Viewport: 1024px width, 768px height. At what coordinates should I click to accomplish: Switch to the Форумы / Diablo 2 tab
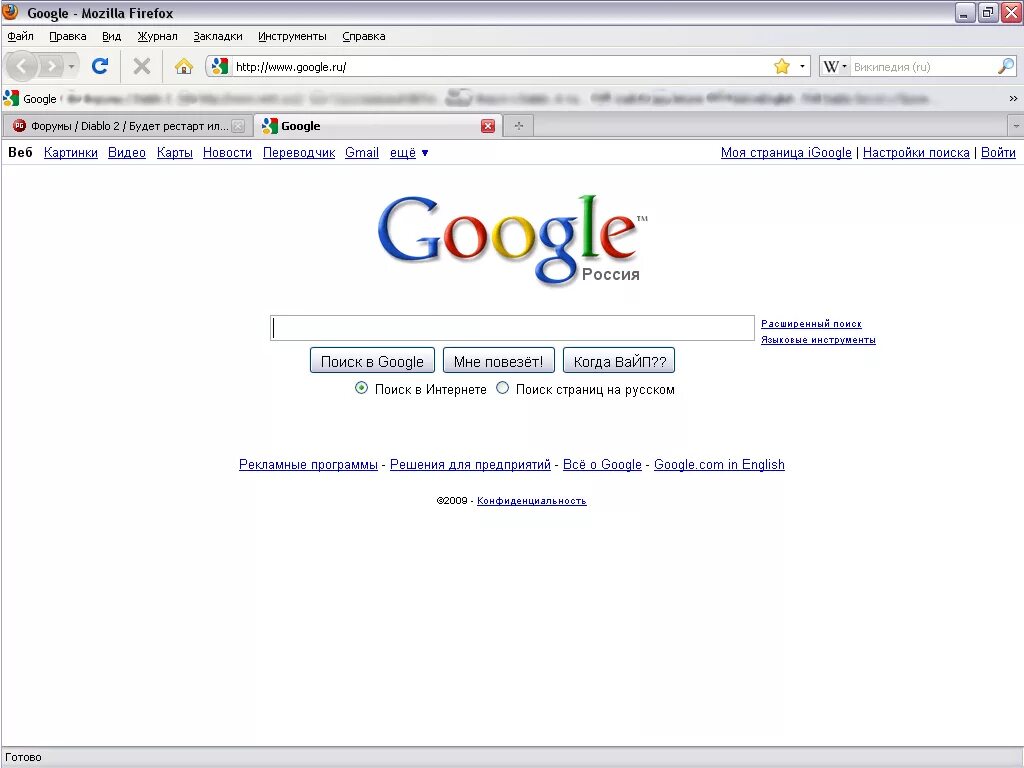pyautogui.click(x=127, y=126)
